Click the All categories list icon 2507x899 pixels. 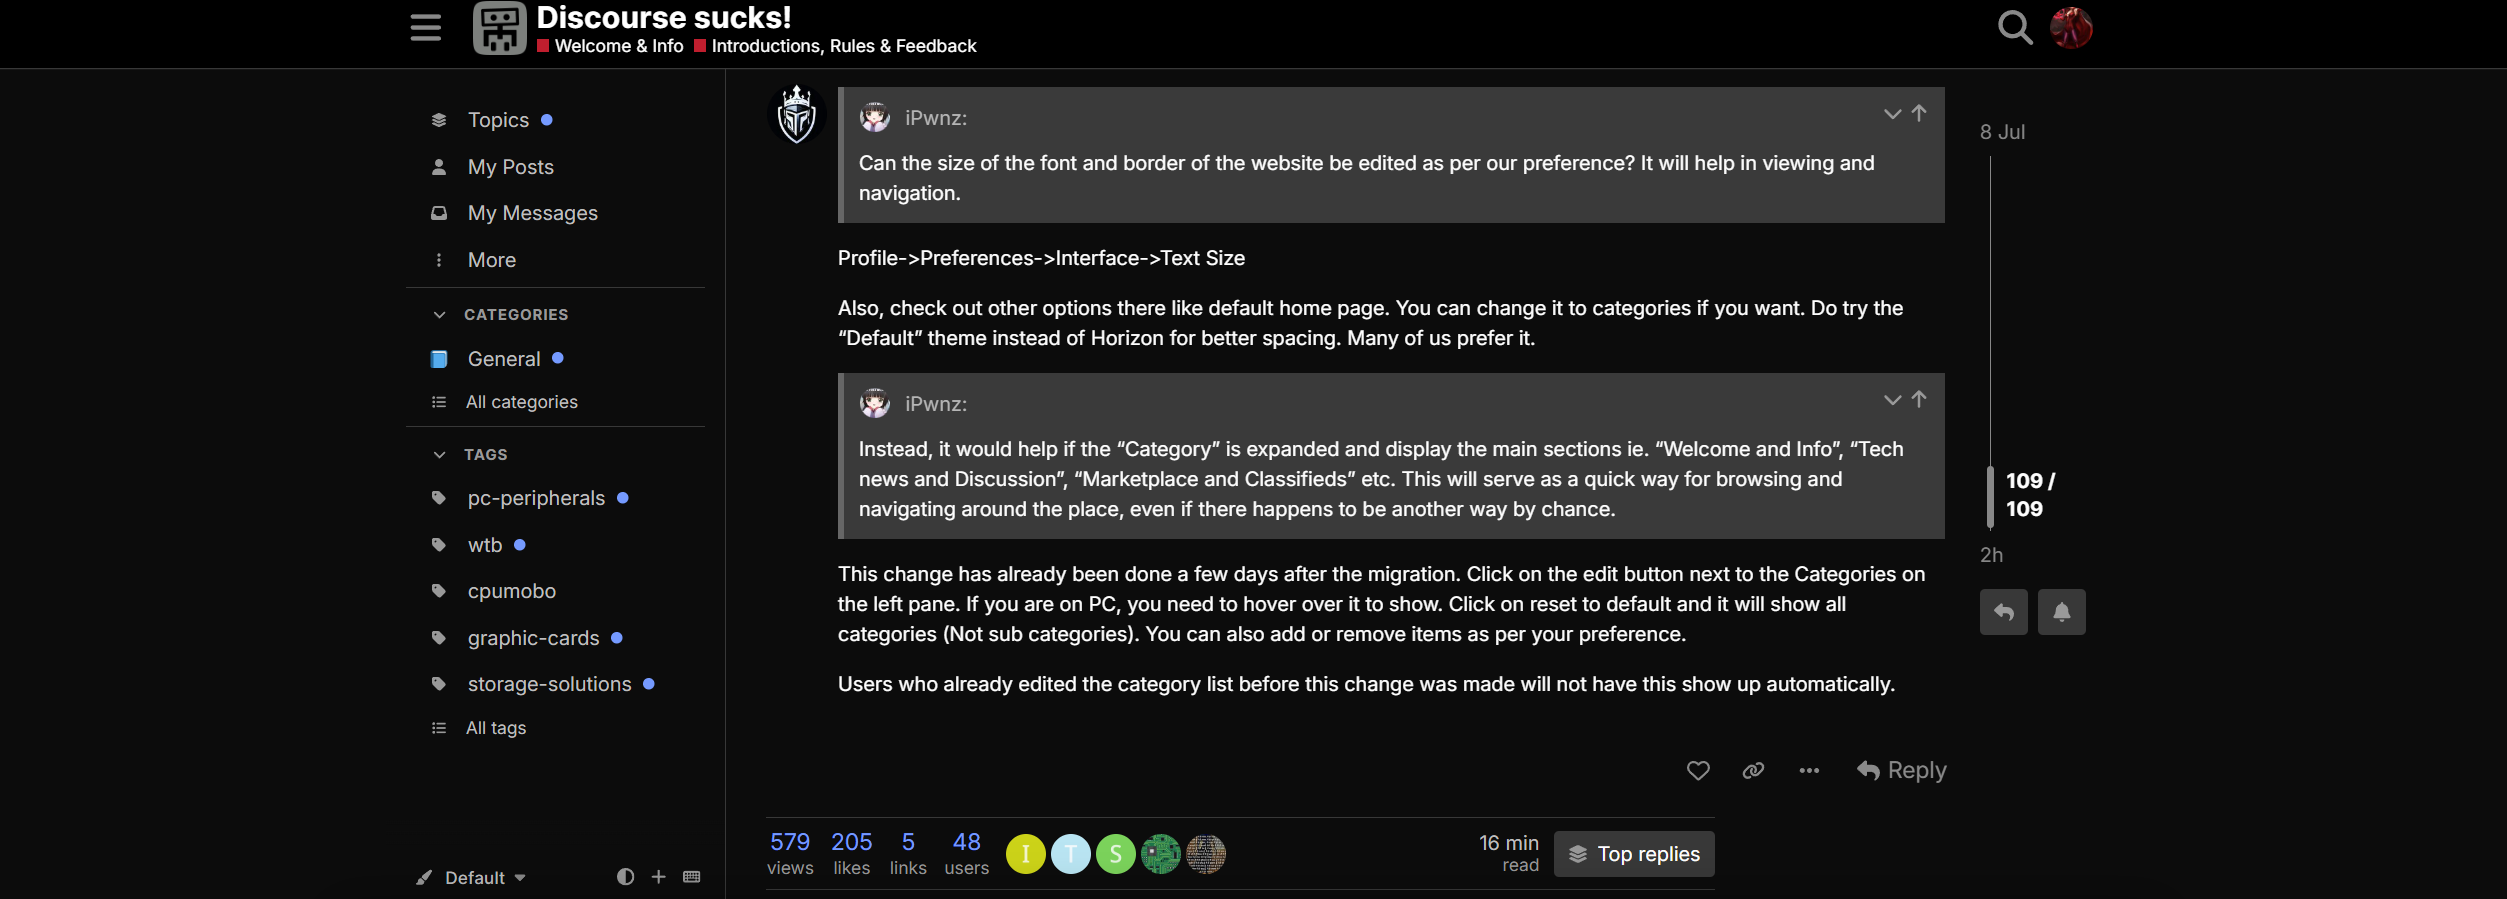click(439, 402)
